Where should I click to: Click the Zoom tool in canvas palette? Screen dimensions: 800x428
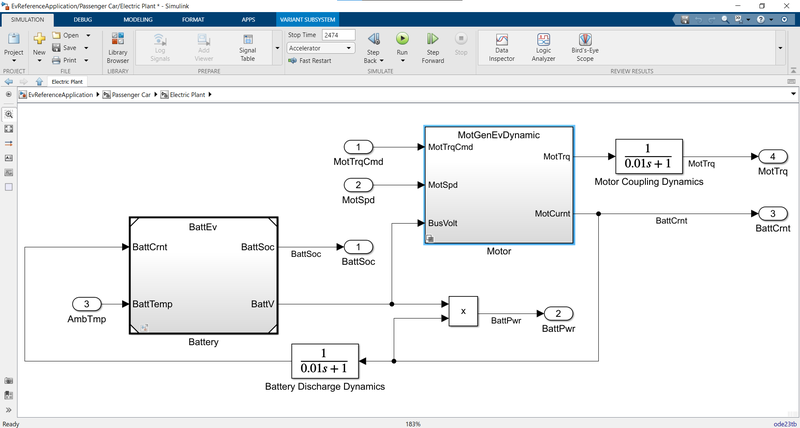[9, 115]
